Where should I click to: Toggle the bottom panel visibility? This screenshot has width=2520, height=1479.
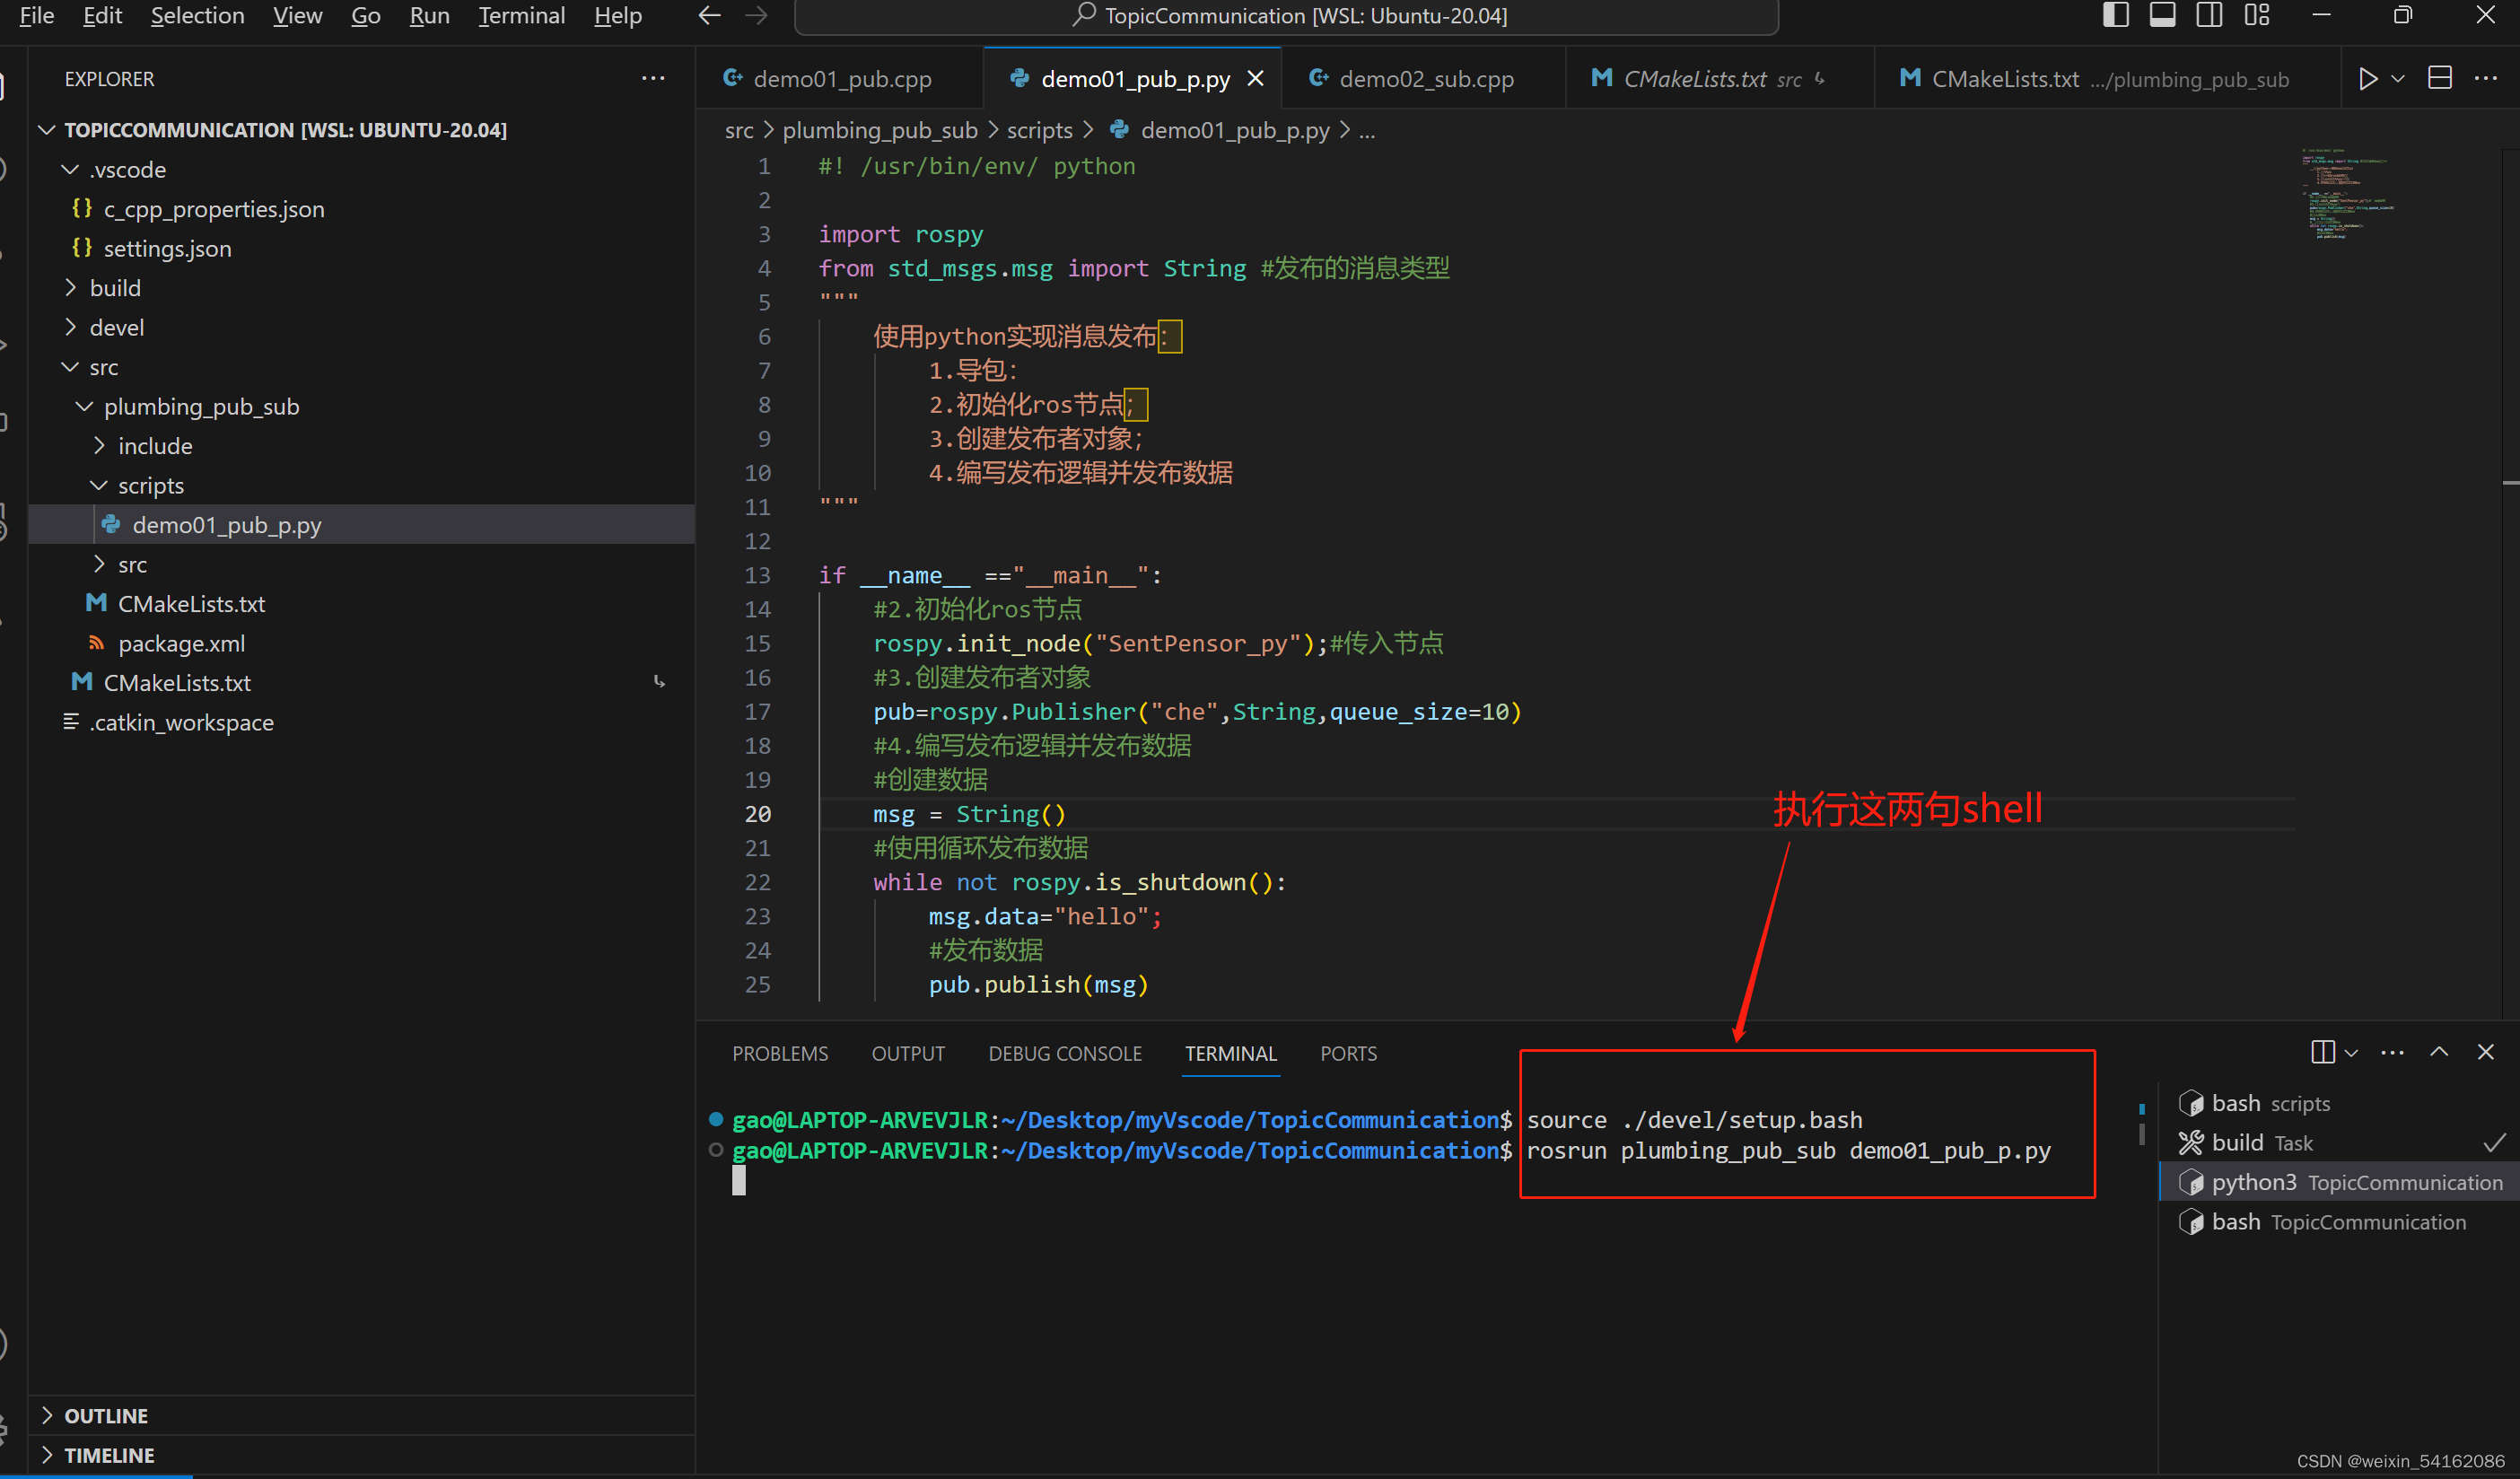point(2163,15)
